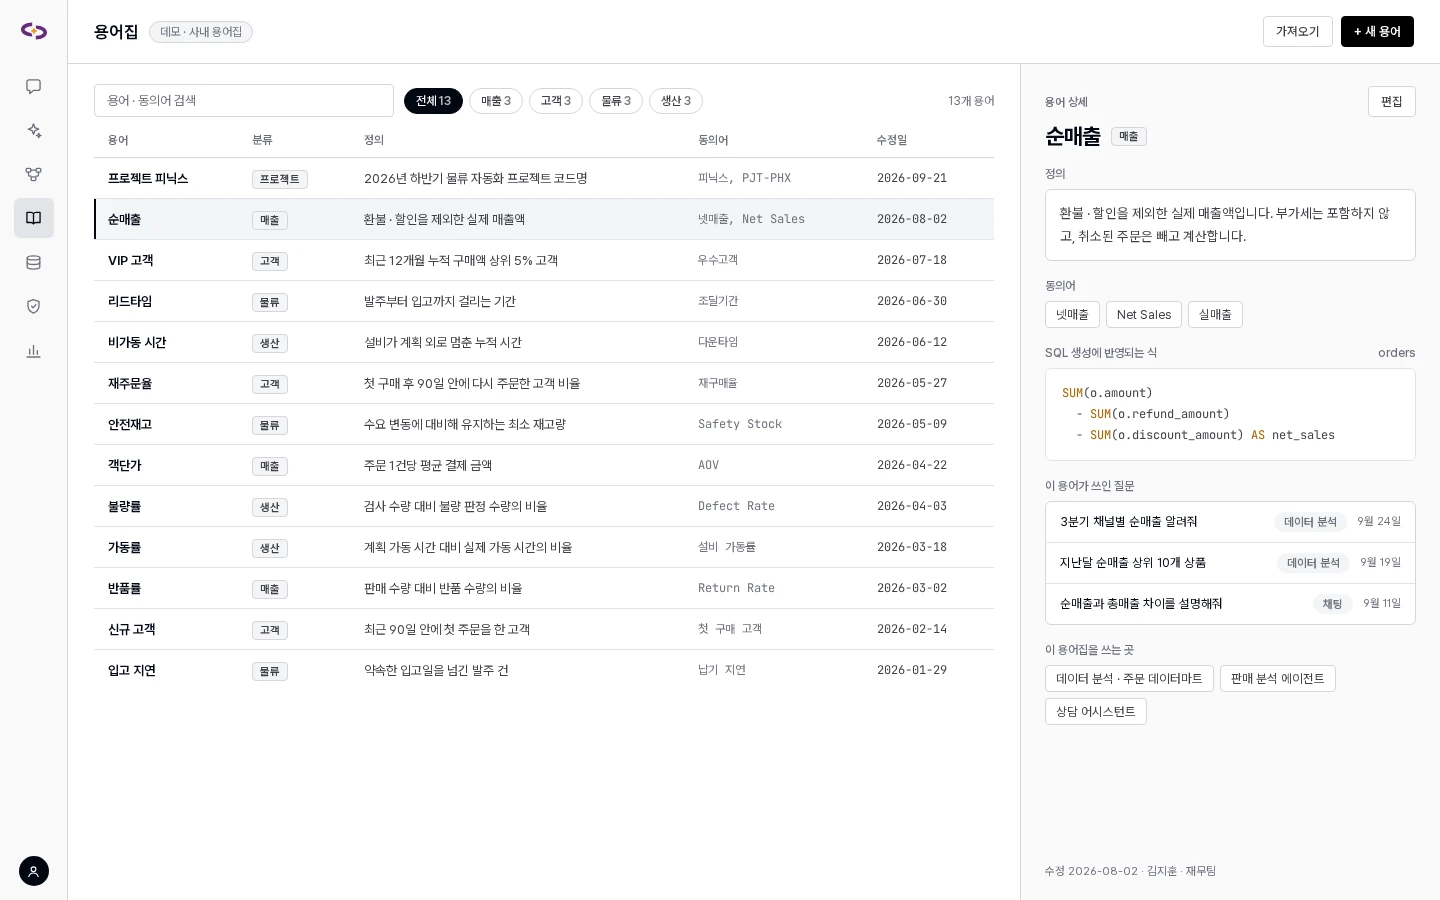Click the 편집 button in detail panel
The height and width of the screenshot is (900, 1440).
[x=1392, y=101]
